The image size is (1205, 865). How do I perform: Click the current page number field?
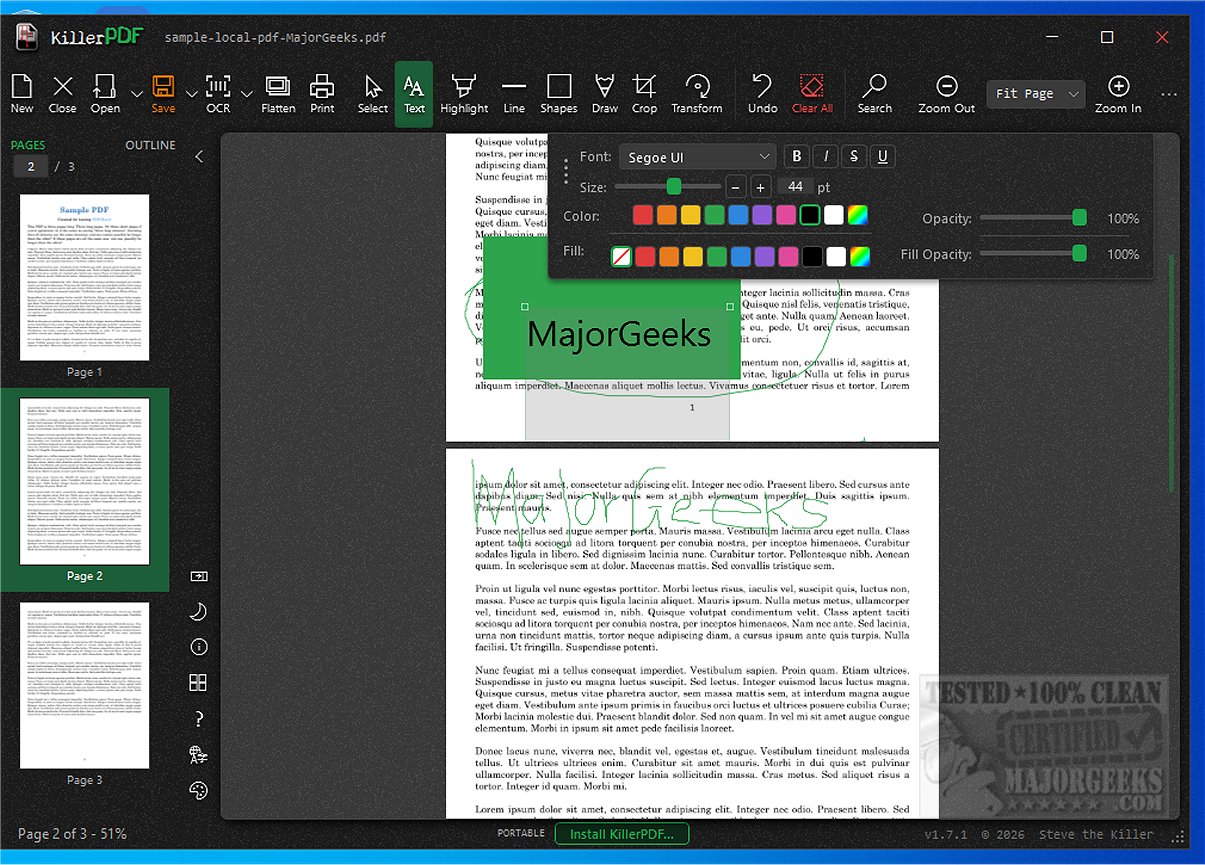[31, 167]
